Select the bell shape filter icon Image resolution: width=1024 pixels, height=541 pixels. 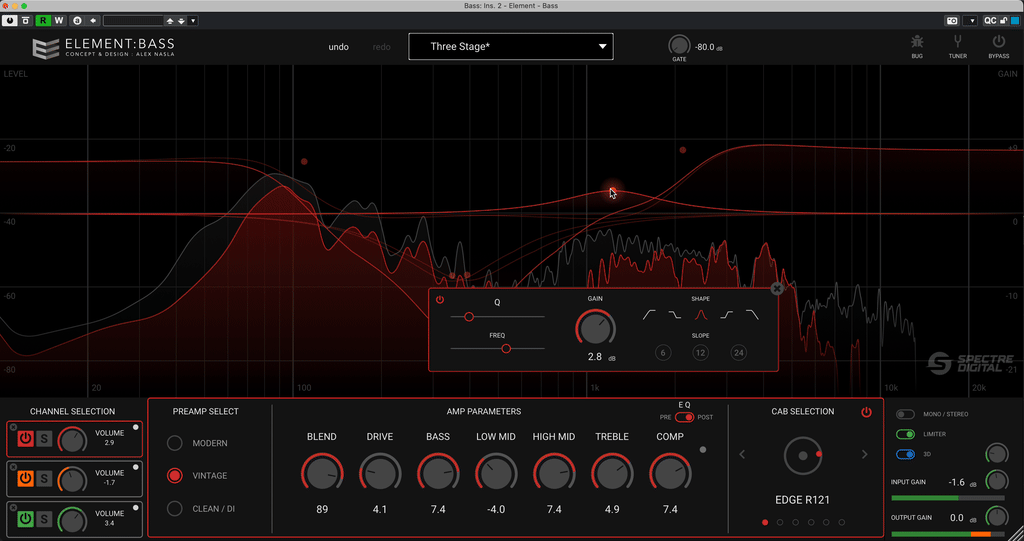(x=700, y=315)
